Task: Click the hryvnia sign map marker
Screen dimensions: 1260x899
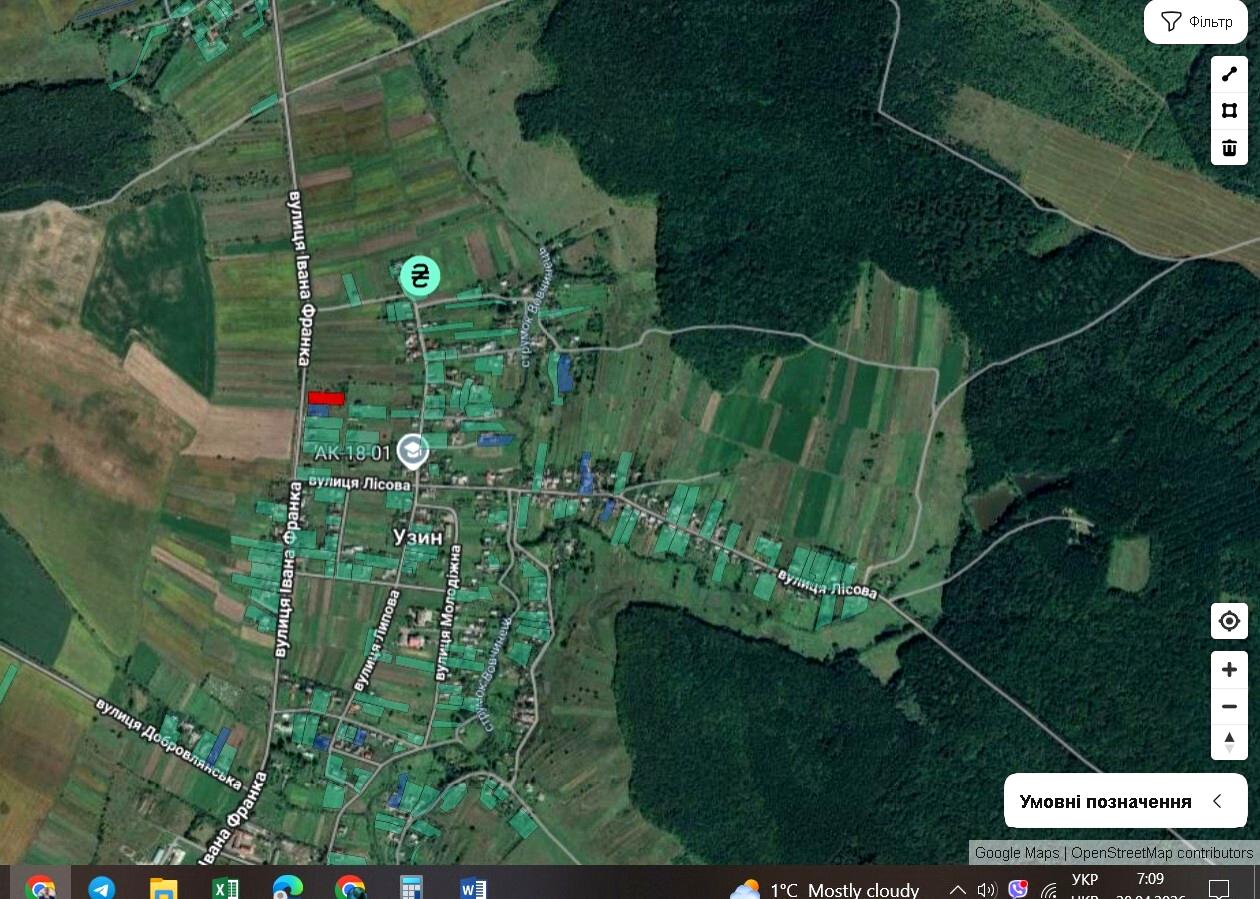Action: coord(420,276)
